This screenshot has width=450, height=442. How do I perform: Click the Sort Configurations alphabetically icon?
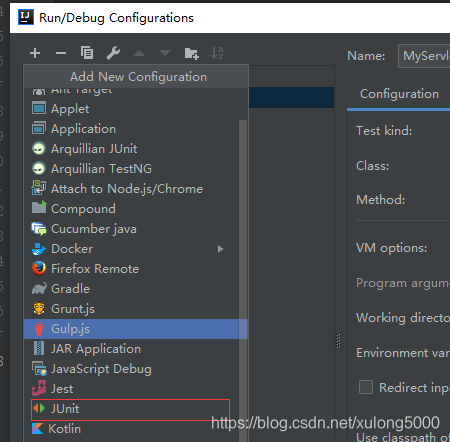[217, 53]
